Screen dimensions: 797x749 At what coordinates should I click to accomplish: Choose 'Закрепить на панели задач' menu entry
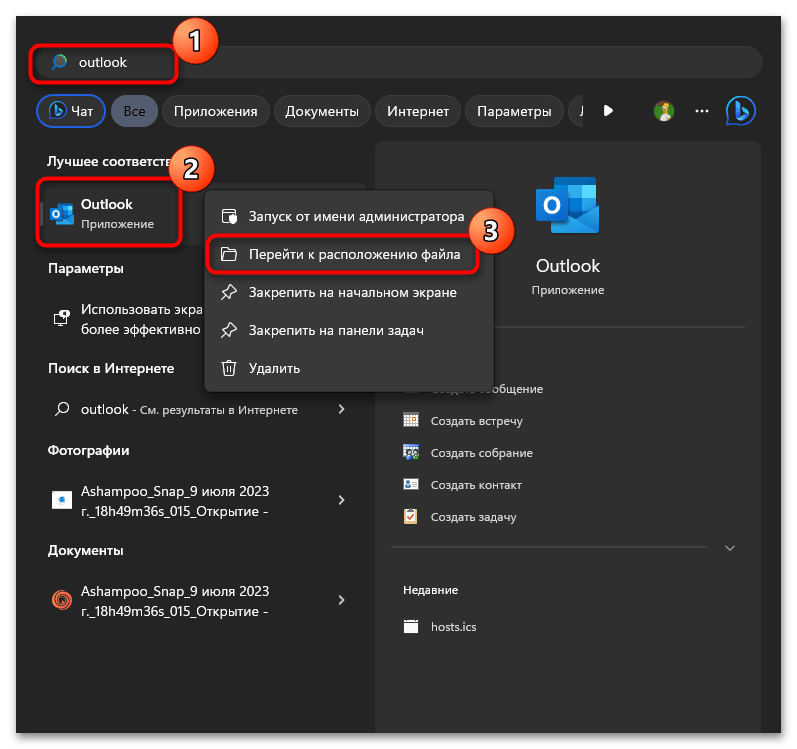pyautogui.click(x=349, y=330)
